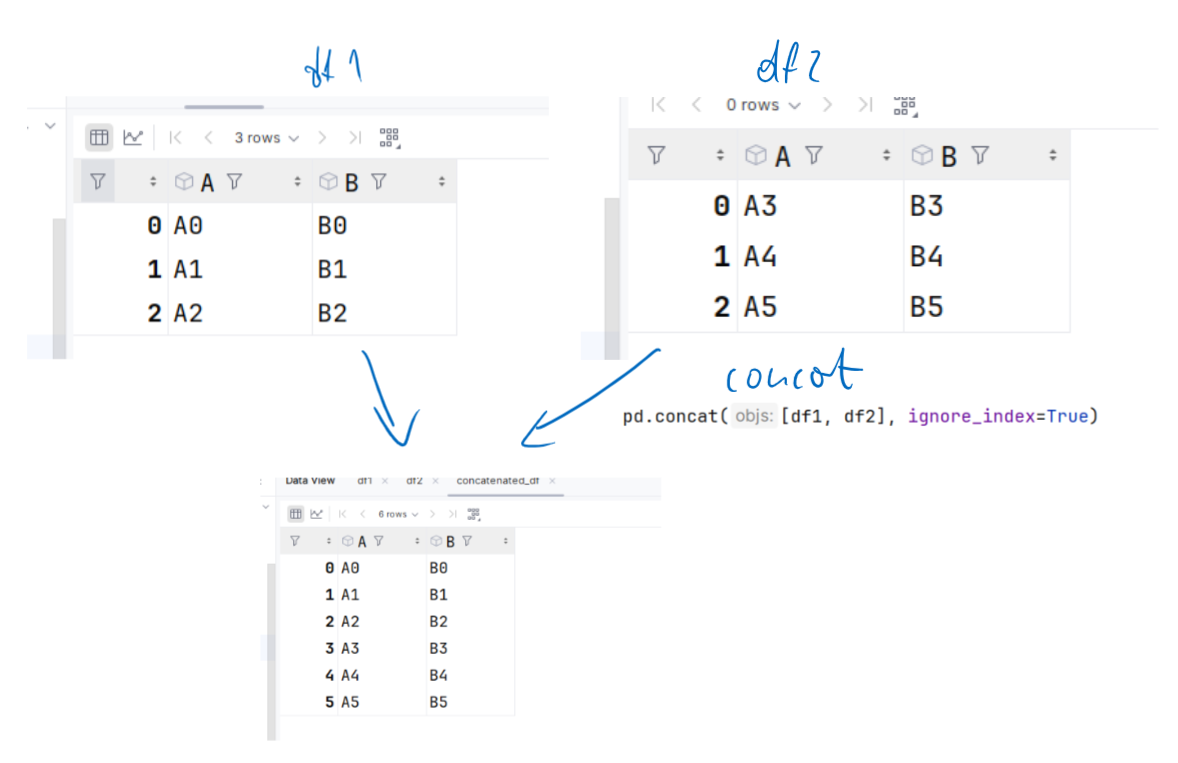Go to next page beside 0 rows
1178x763 pixels.
(827, 105)
